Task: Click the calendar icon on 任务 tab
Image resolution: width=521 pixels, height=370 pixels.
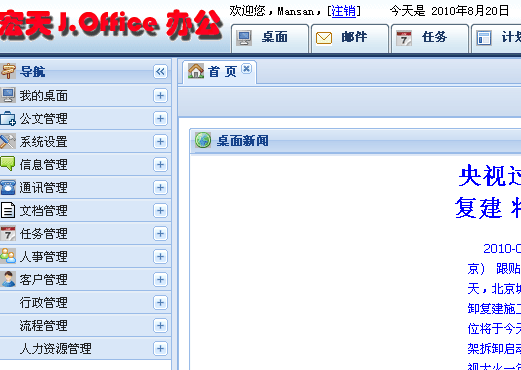Action: pos(404,38)
